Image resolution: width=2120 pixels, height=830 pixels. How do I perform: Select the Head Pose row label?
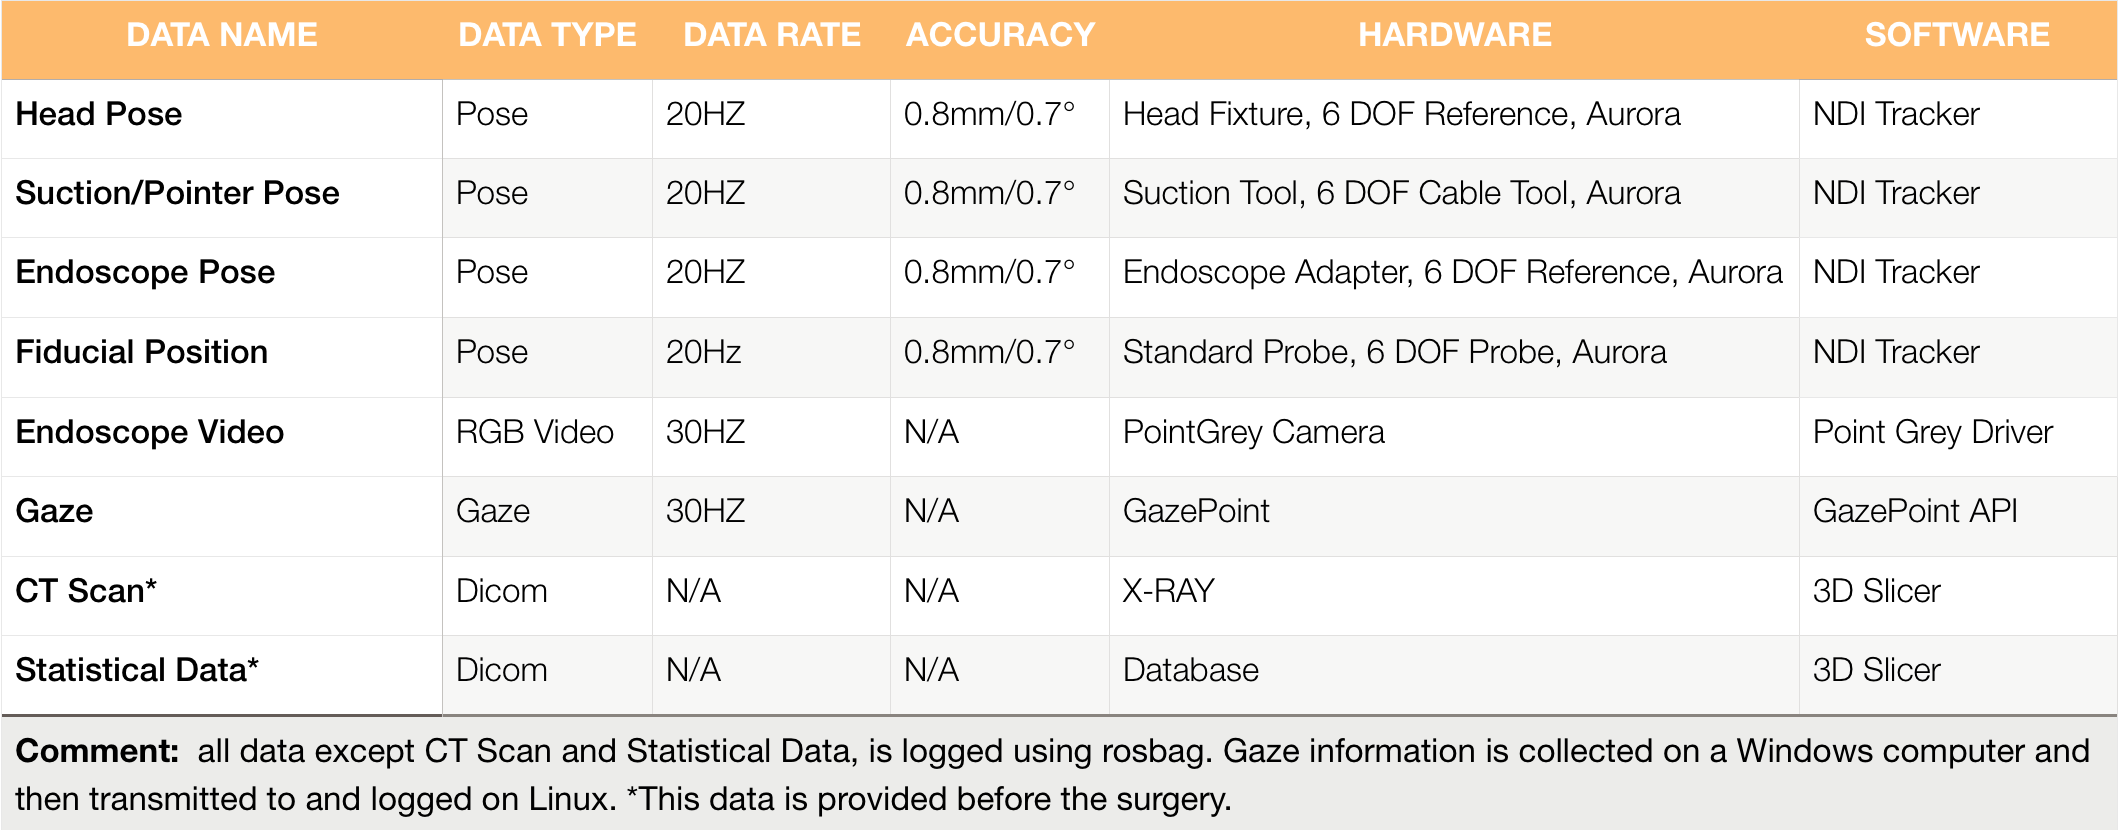(x=99, y=115)
